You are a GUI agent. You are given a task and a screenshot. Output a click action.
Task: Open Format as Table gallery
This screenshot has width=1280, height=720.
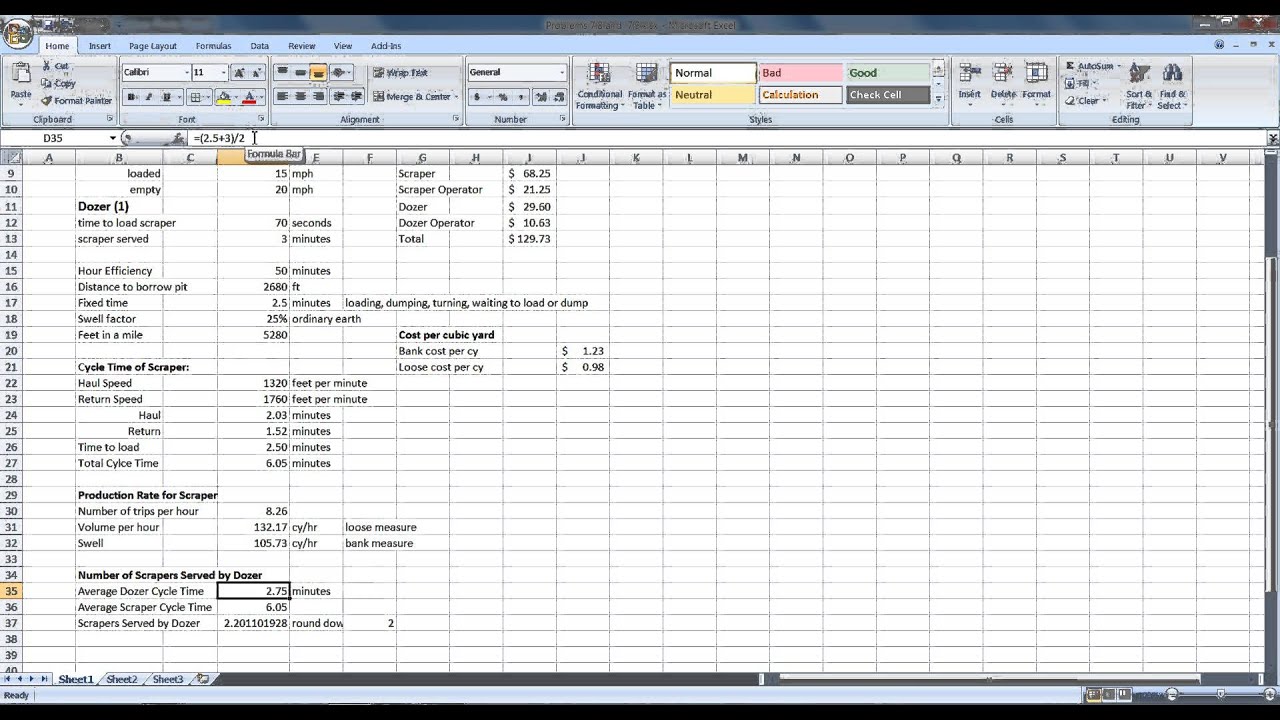(x=647, y=85)
